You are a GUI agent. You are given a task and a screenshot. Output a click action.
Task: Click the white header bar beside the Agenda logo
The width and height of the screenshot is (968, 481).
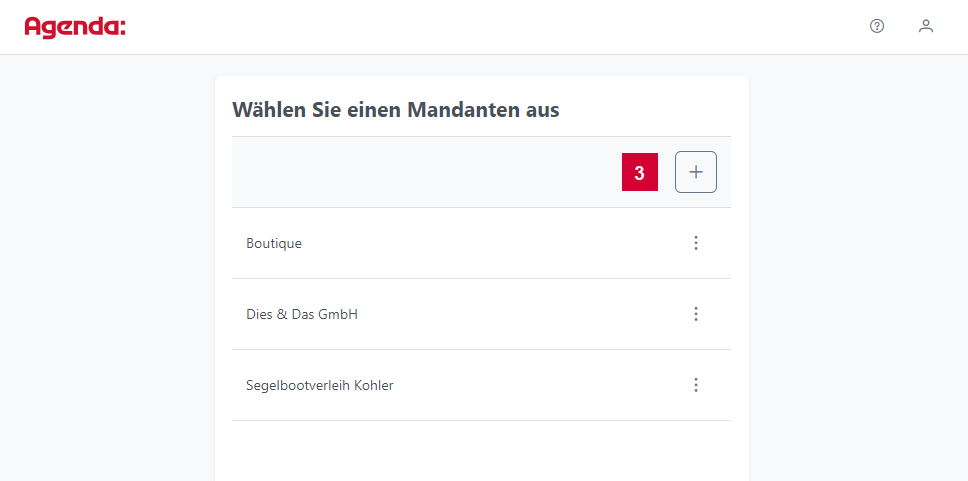coord(494,27)
